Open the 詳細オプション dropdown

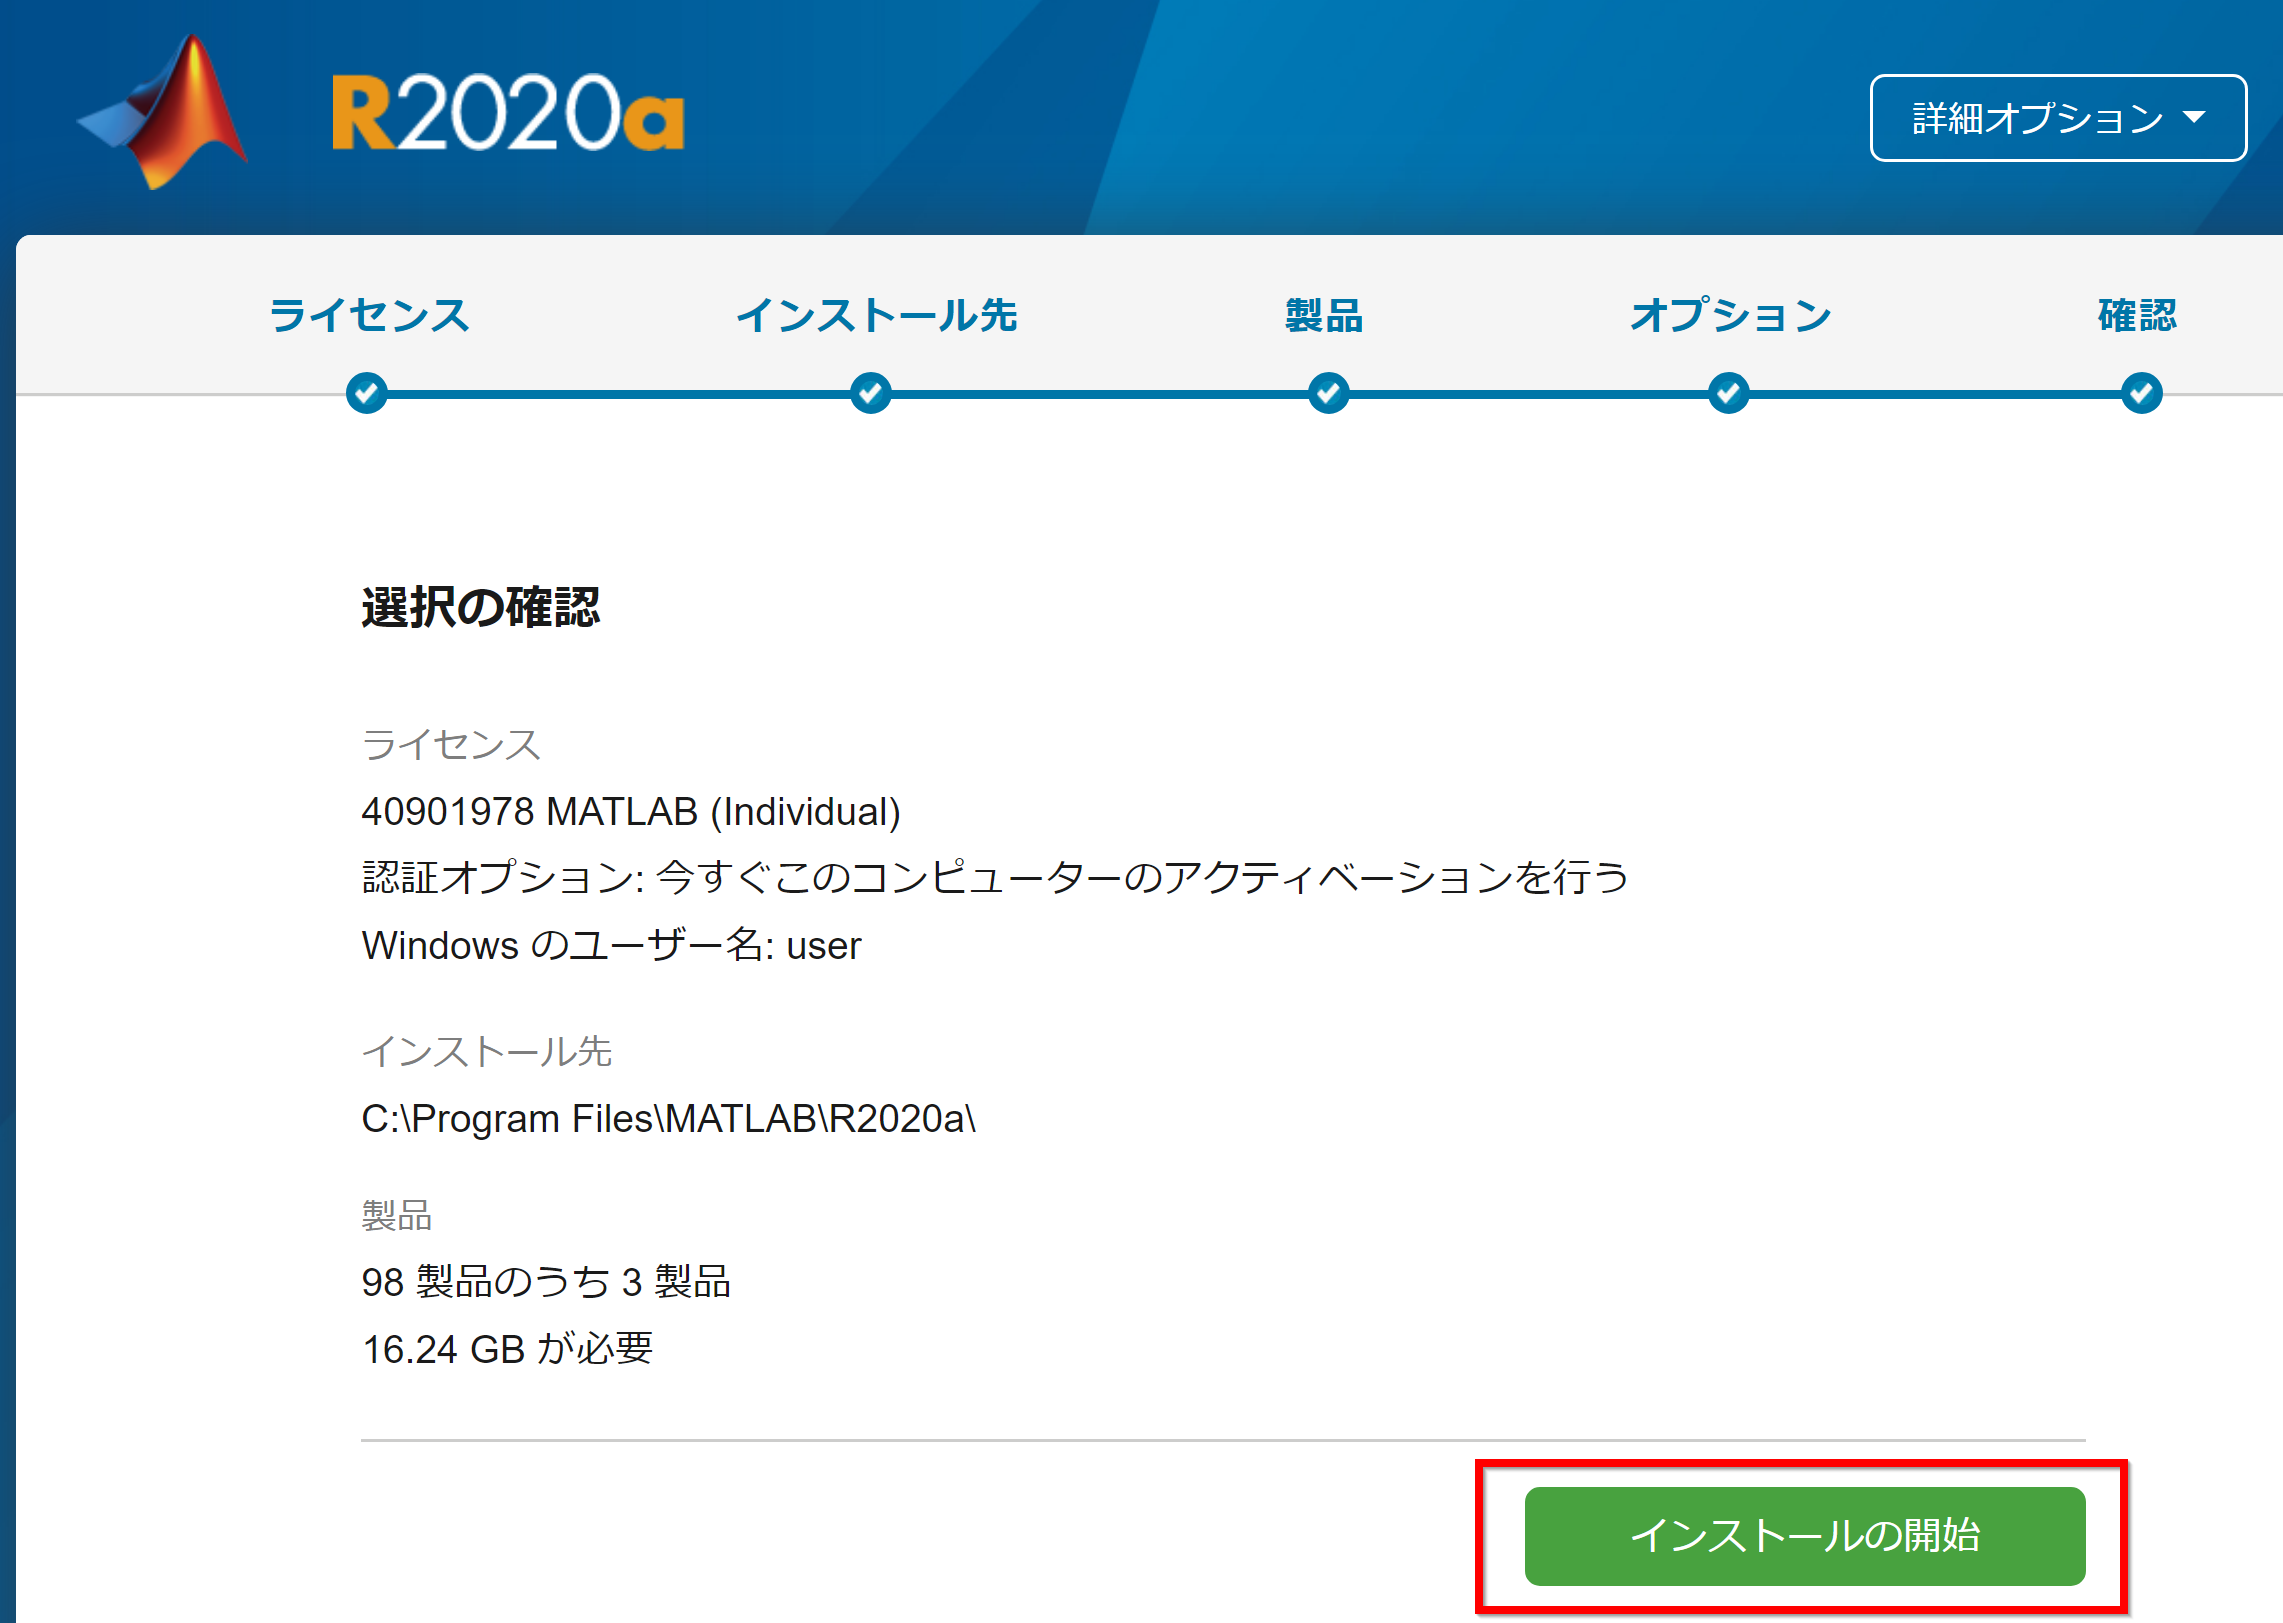[2058, 118]
